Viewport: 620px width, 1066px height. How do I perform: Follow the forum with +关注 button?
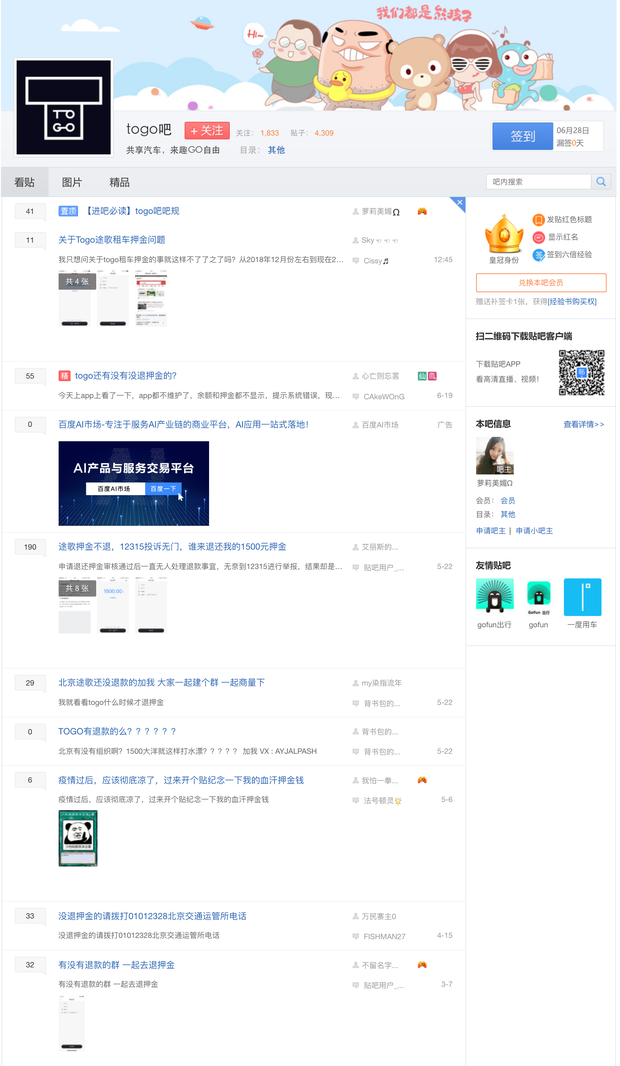point(207,131)
